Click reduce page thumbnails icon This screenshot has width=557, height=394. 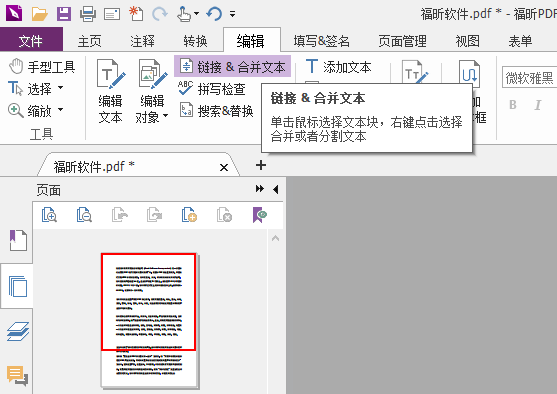point(84,215)
